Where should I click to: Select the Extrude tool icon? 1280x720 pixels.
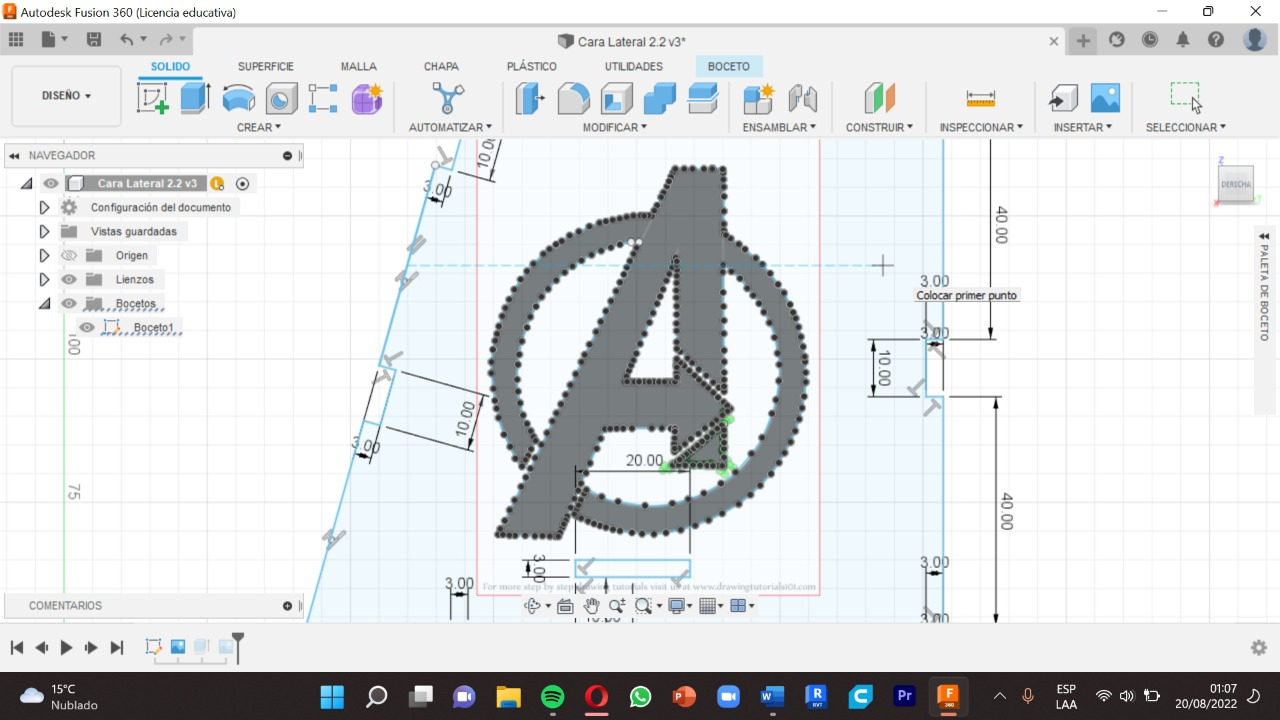tap(195, 98)
